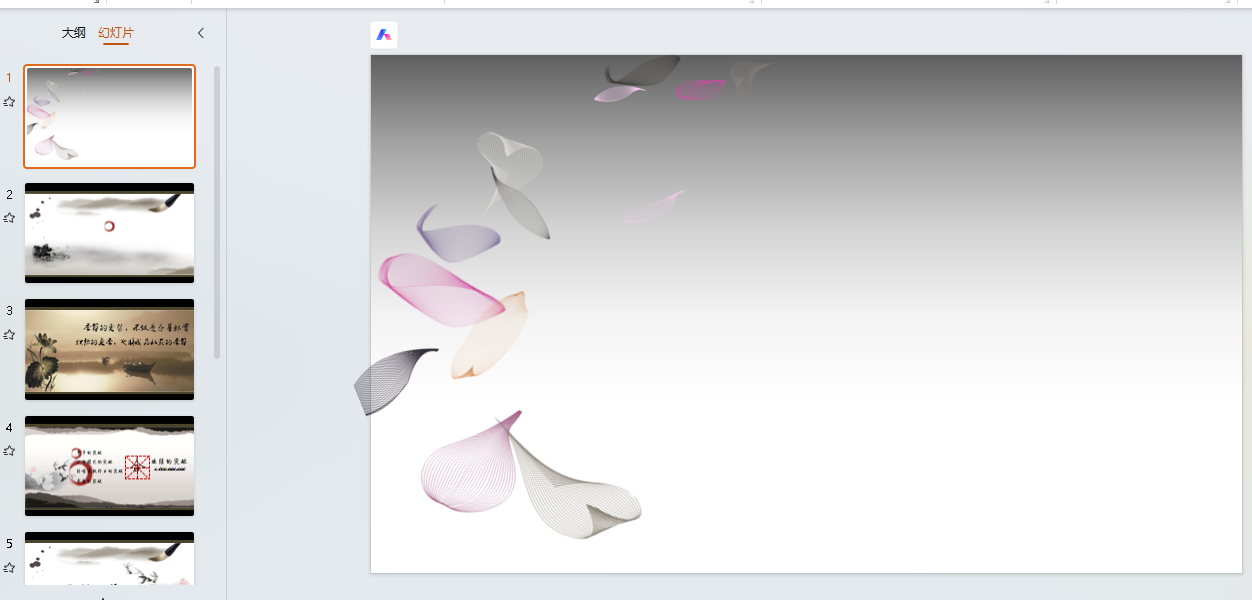
Task: Switch to the 大纲 outline tab
Action: (x=73, y=33)
